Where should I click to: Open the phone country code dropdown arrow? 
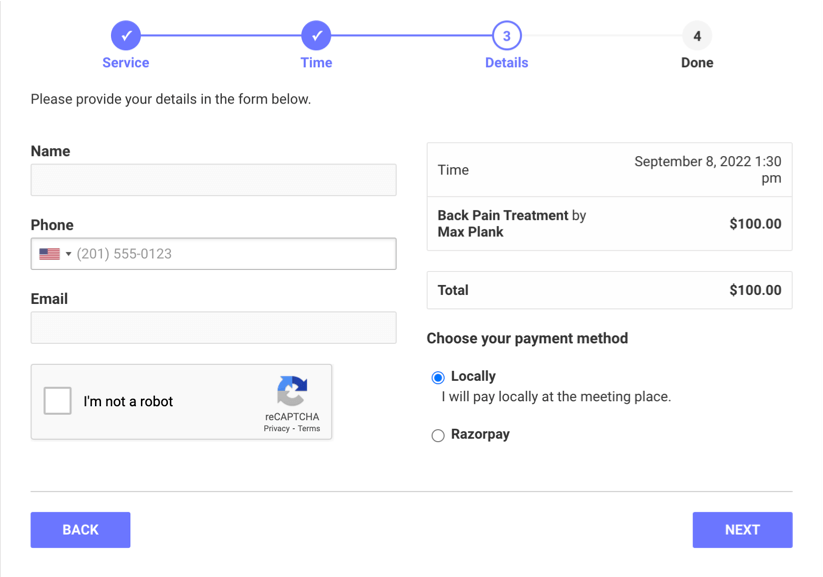tap(69, 254)
